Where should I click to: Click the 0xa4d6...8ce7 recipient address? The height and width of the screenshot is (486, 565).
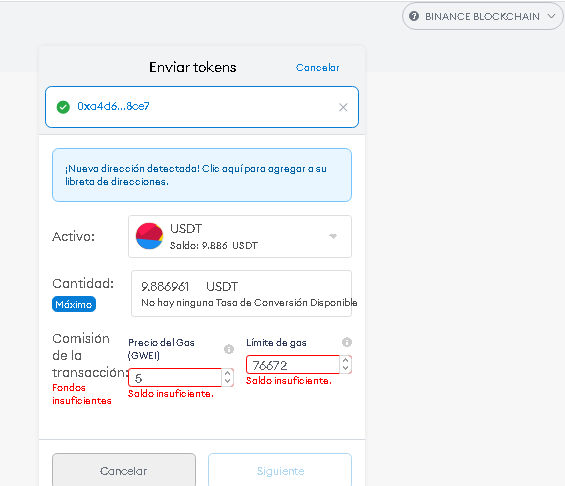pyautogui.click(x=113, y=106)
